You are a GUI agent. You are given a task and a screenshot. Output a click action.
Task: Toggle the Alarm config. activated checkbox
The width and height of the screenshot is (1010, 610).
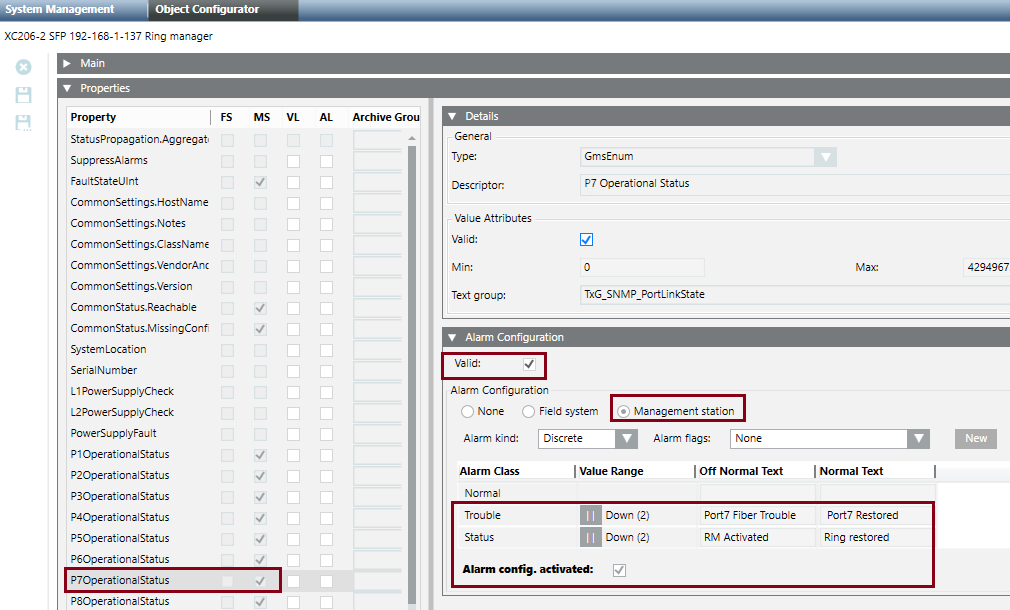point(619,569)
